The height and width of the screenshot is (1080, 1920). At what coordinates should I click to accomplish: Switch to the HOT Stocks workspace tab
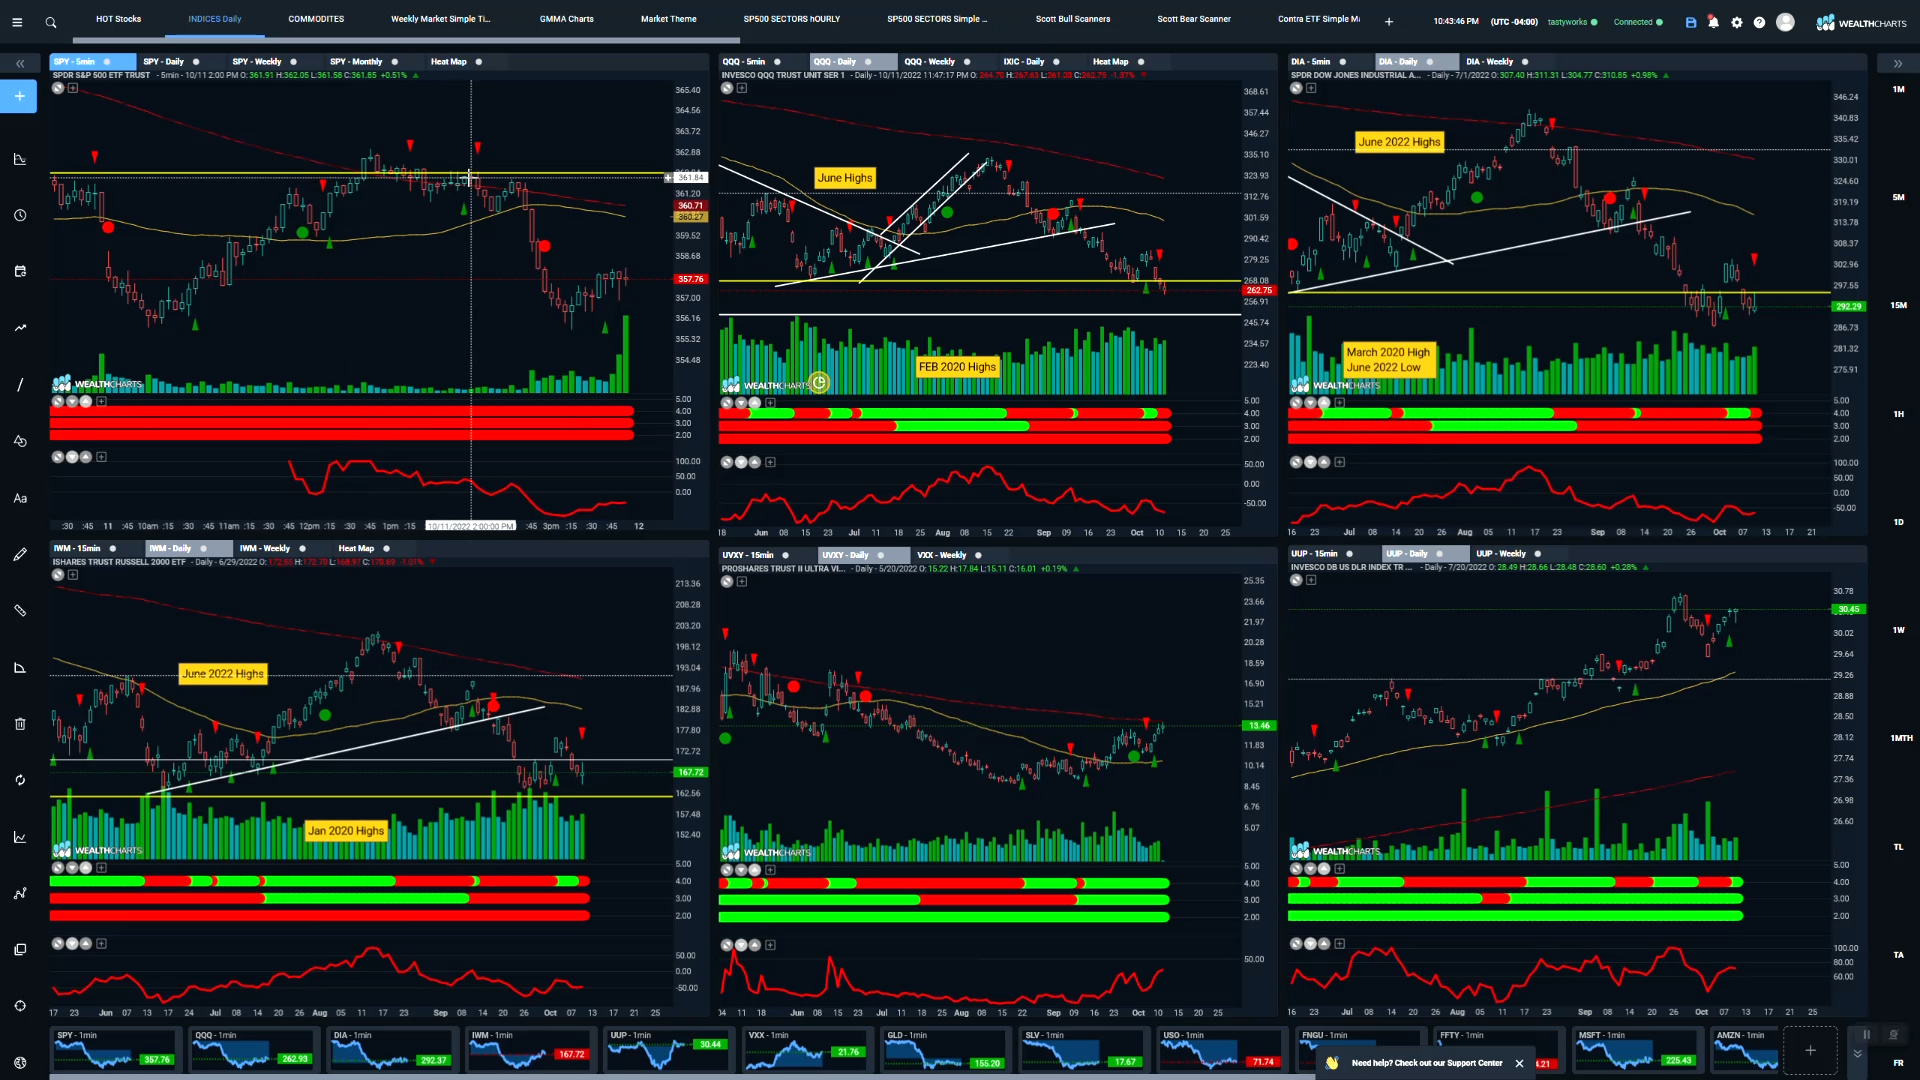coord(118,19)
